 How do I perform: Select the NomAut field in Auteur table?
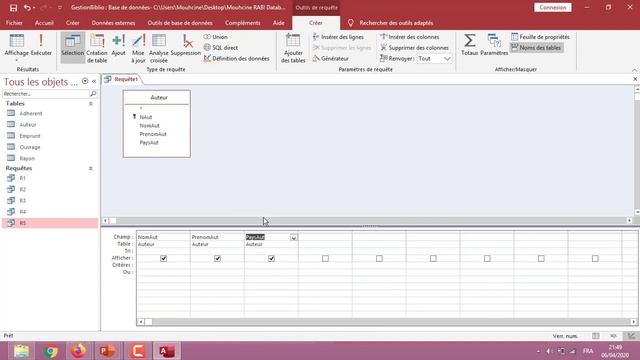point(149,126)
